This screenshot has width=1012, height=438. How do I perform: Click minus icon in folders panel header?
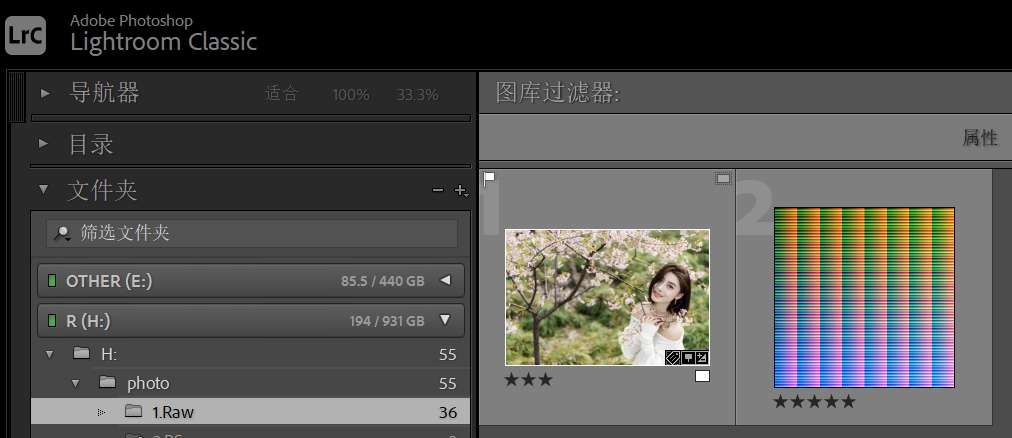pos(437,190)
